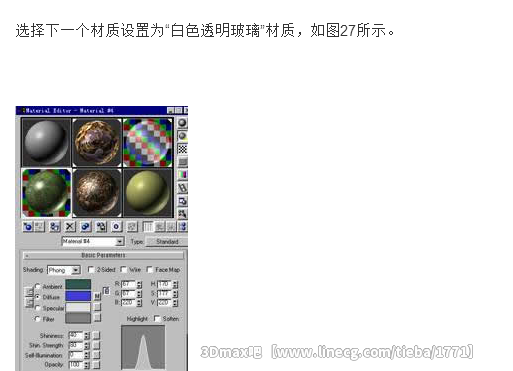This screenshot has height=371, width=513.
Task: Click the R value spinner
Action: pyautogui.click(x=139, y=285)
